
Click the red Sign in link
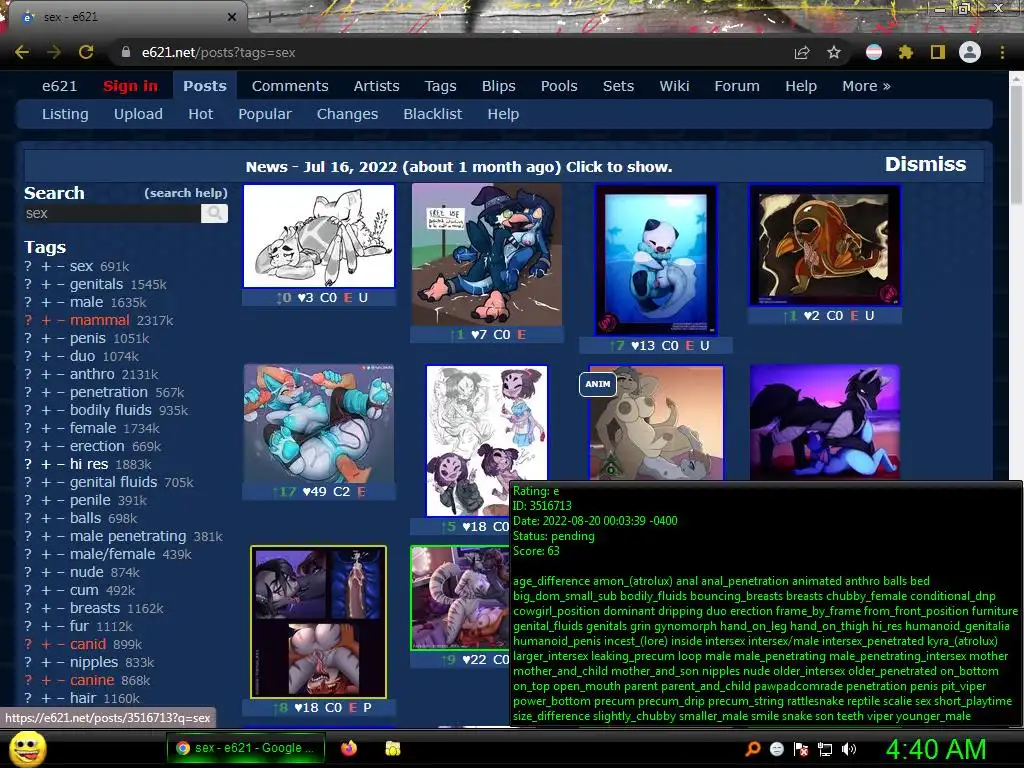click(130, 86)
